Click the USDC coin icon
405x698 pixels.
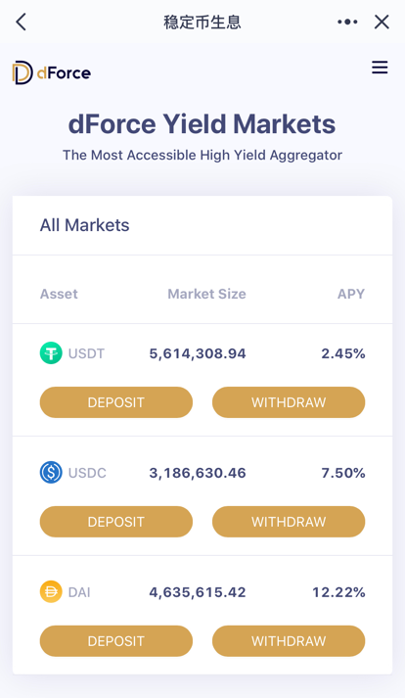(51, 472)
